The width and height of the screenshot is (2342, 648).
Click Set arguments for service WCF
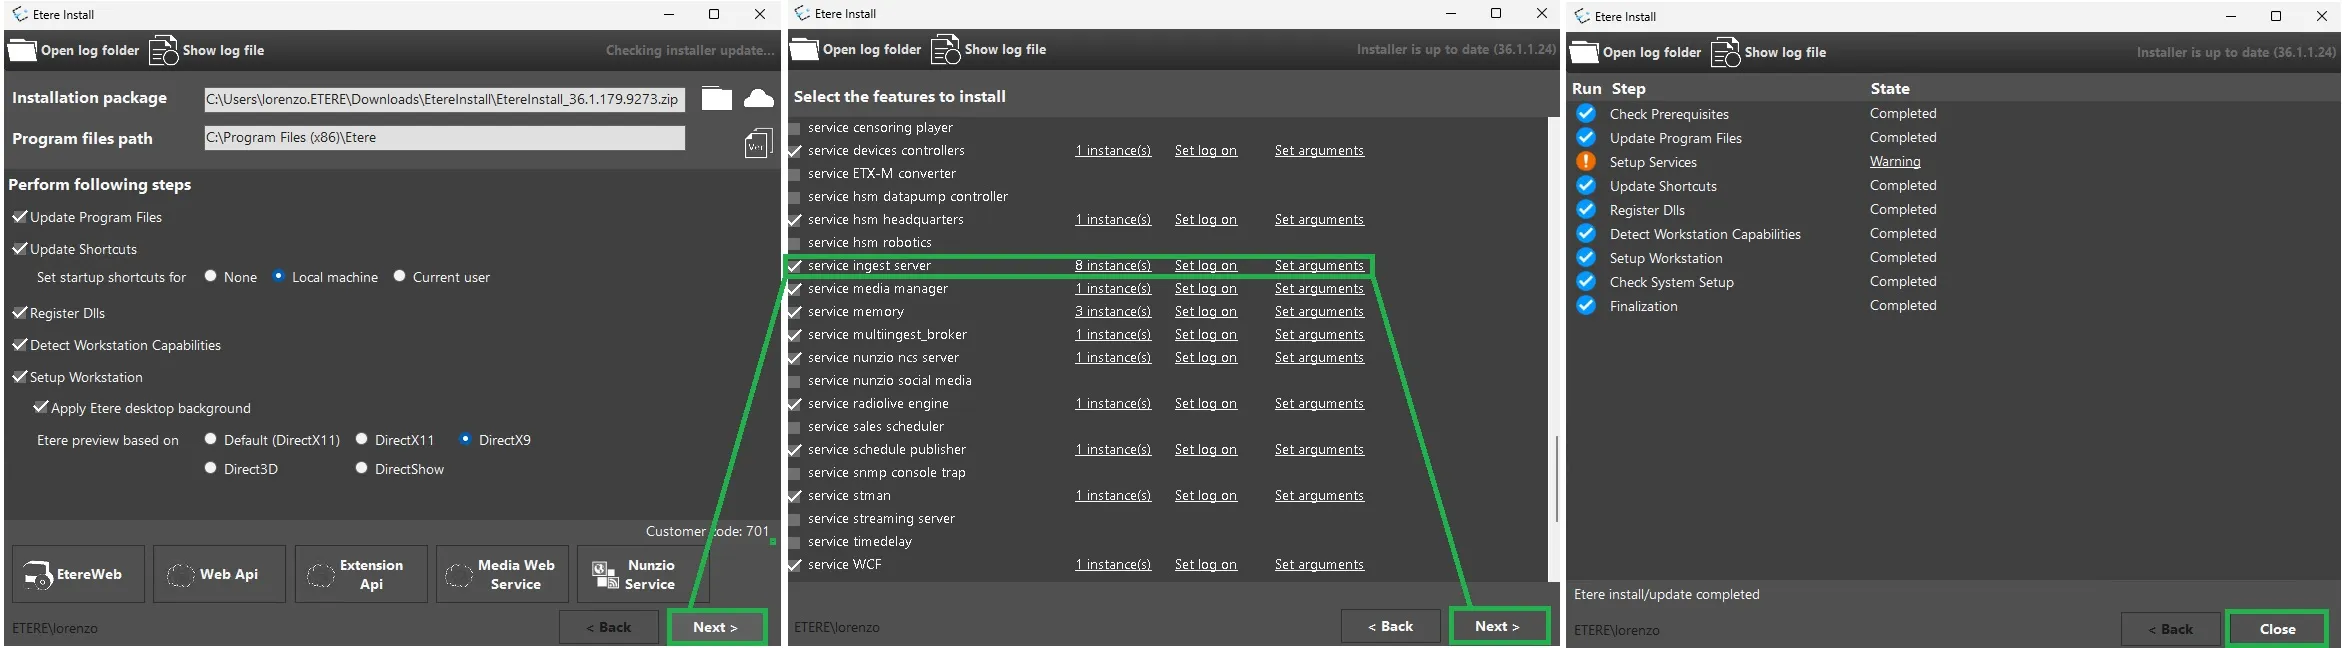pyautogui.click(x=1318, y=565)
